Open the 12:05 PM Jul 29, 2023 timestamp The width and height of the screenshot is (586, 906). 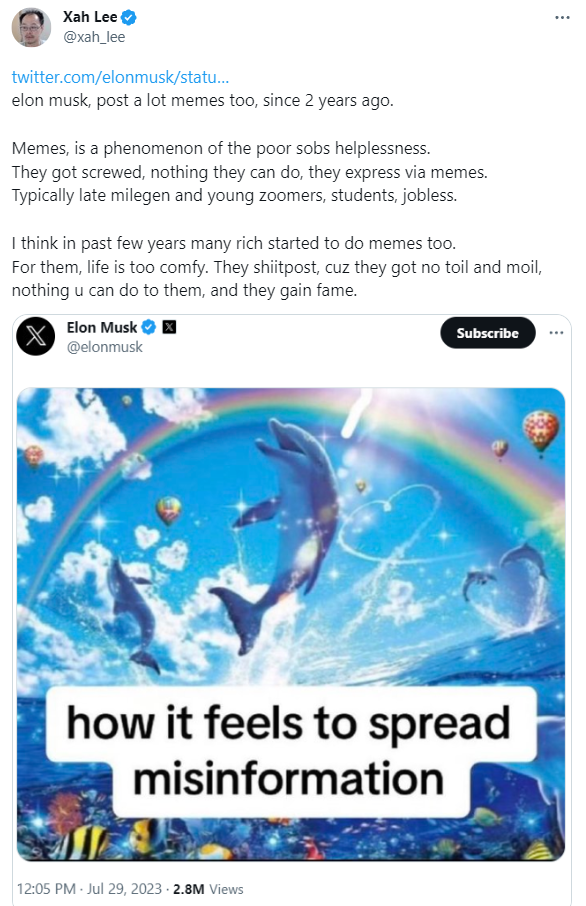pos(90,889)
